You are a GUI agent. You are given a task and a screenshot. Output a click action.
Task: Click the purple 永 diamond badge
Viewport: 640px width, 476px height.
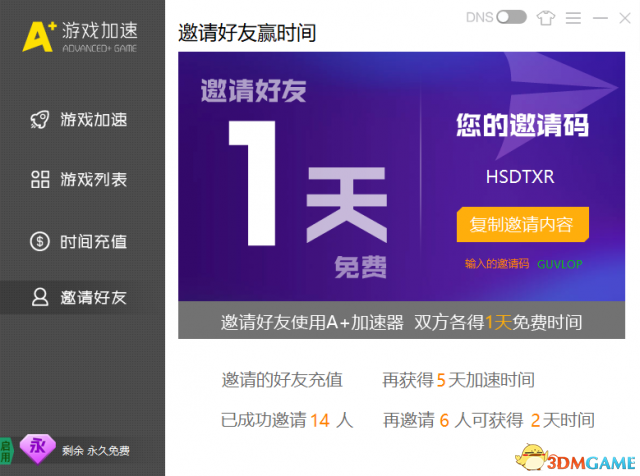38,447
